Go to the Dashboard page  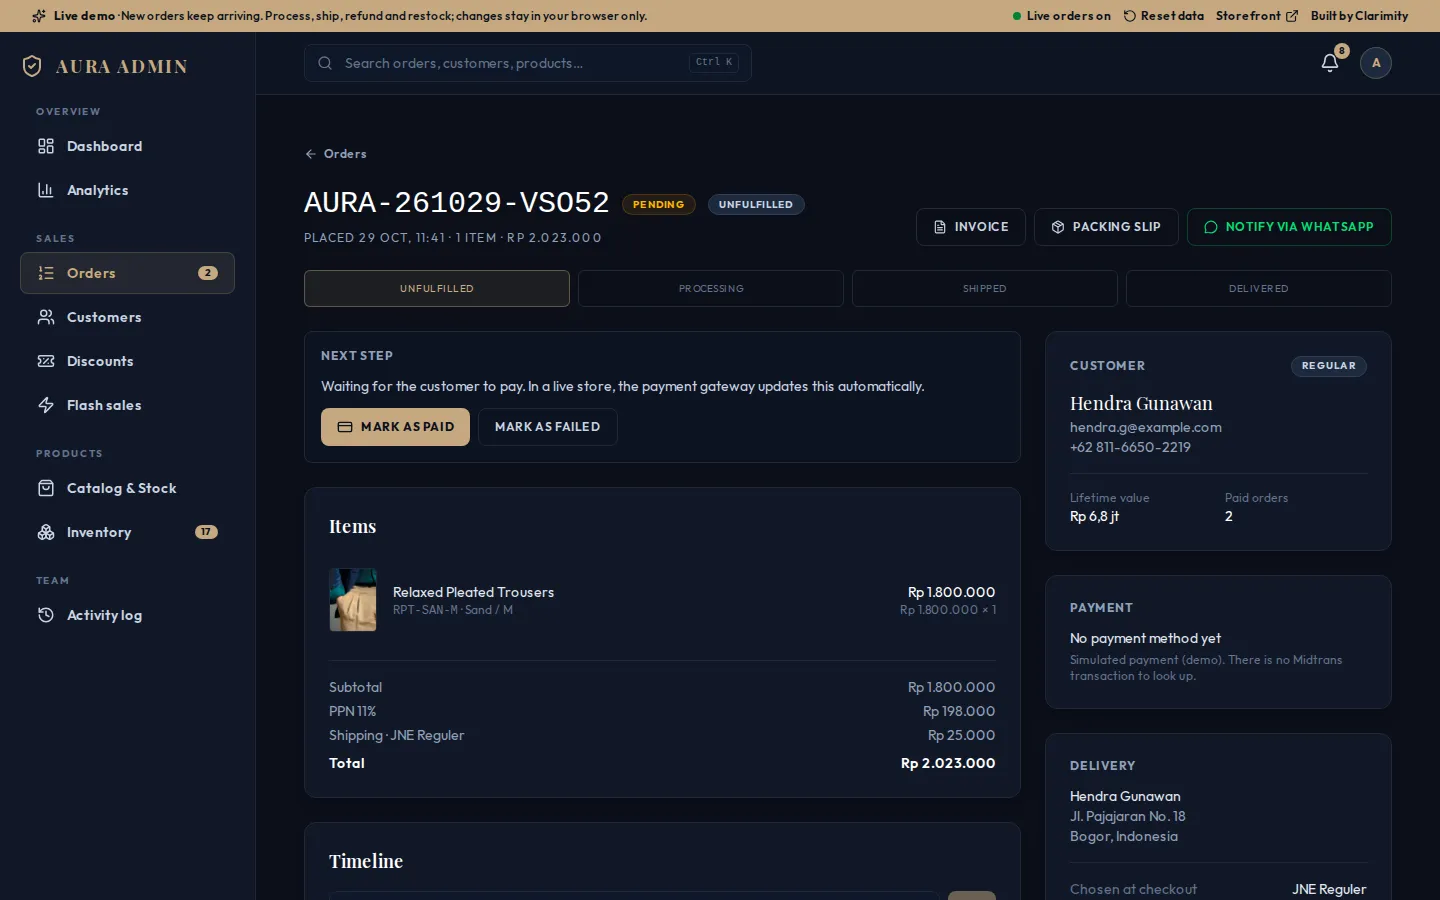pos(127,146)
